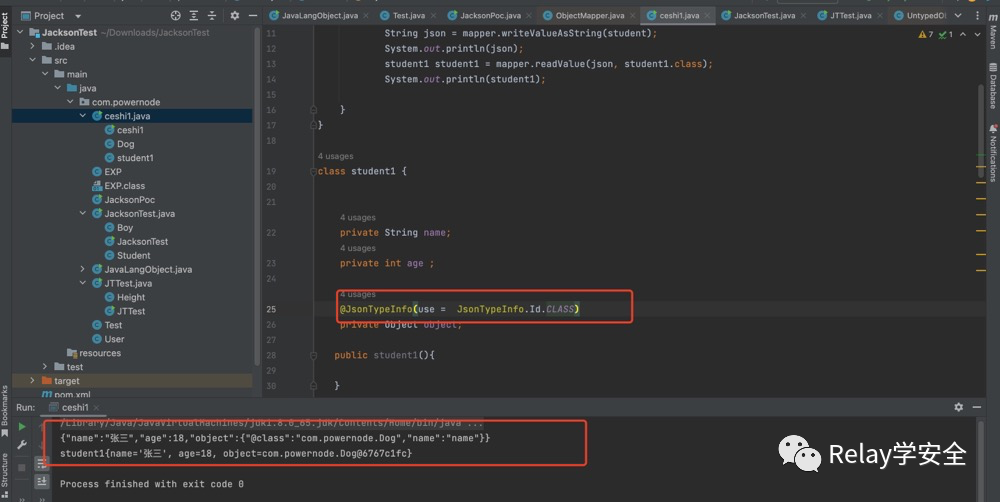Open the Database tool window

(x=993, y=86)
